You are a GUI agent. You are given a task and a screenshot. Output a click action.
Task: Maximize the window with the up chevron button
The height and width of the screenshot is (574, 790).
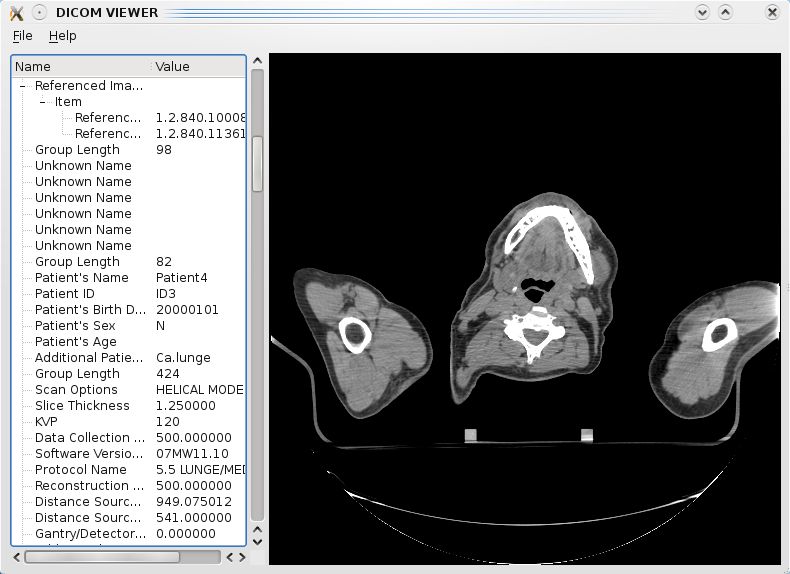(x=725, y=13)
